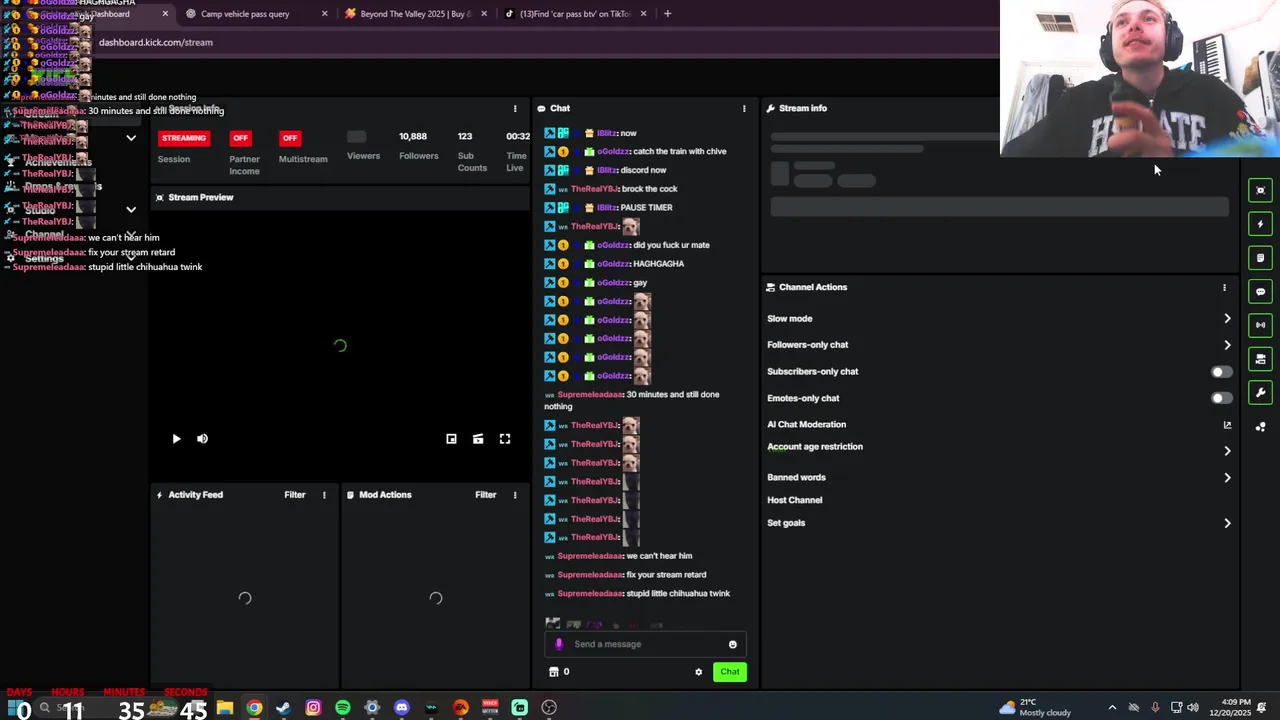Play the stream preview
This screenshot has width=1280, height=720.
(x=176, y=439)
